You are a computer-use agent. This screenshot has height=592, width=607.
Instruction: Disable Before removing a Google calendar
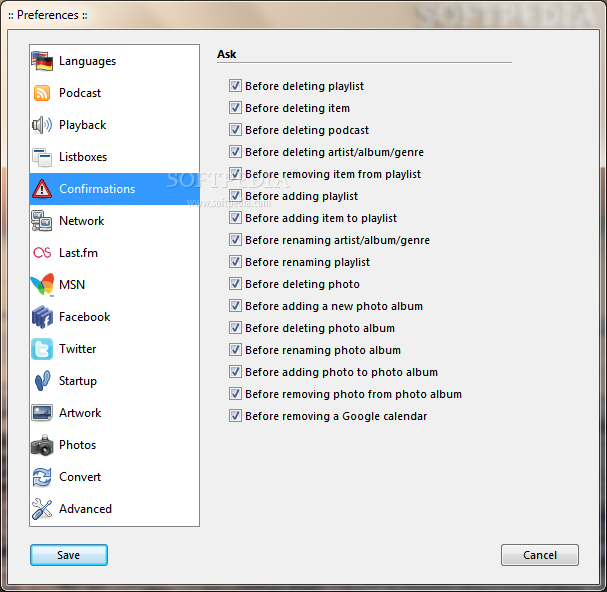235,416
